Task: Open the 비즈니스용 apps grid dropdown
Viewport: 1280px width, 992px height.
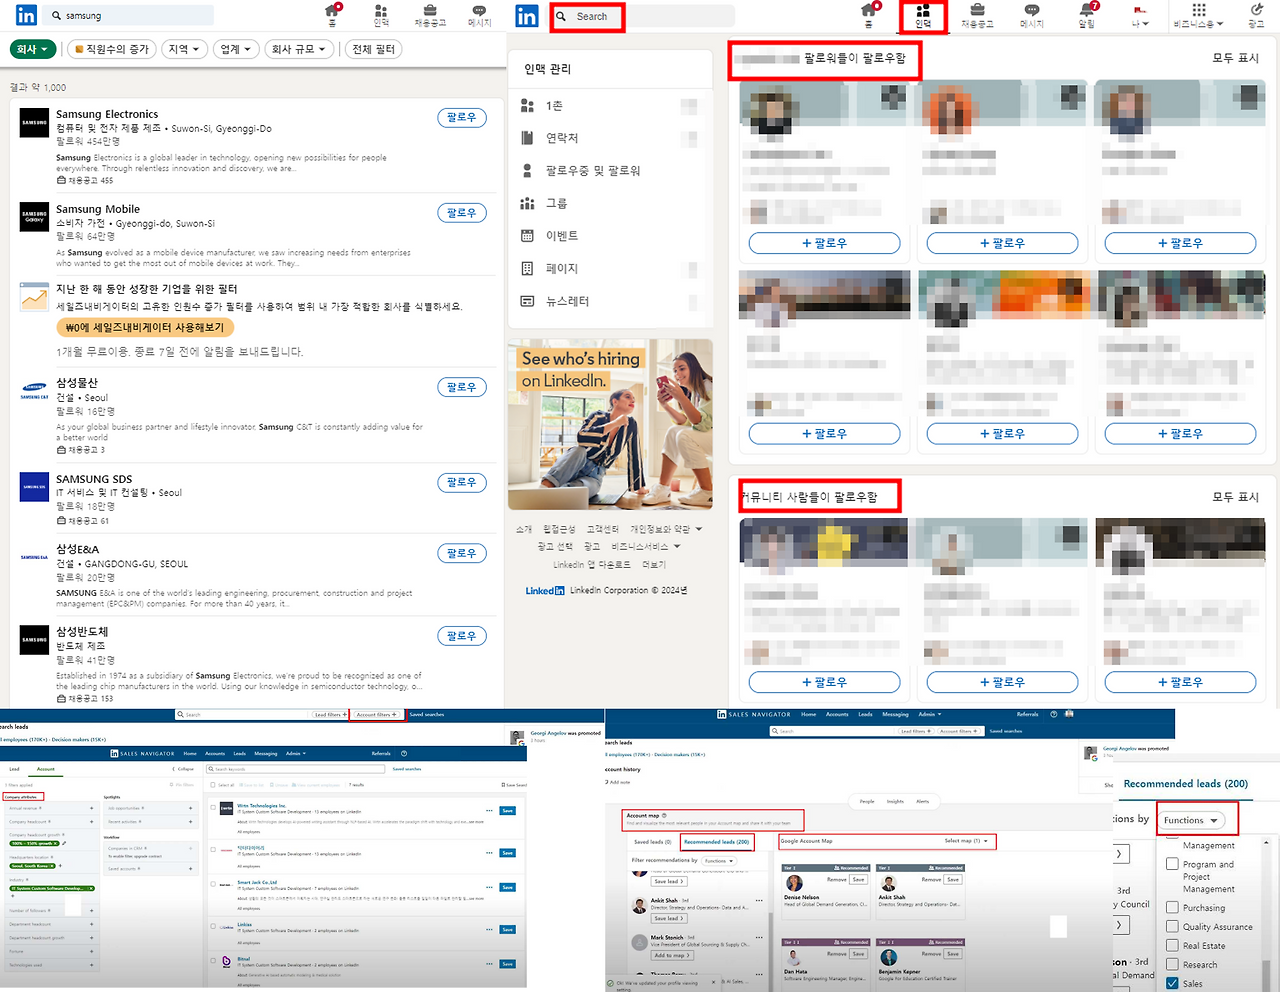Action: [x=1198, y=15]
